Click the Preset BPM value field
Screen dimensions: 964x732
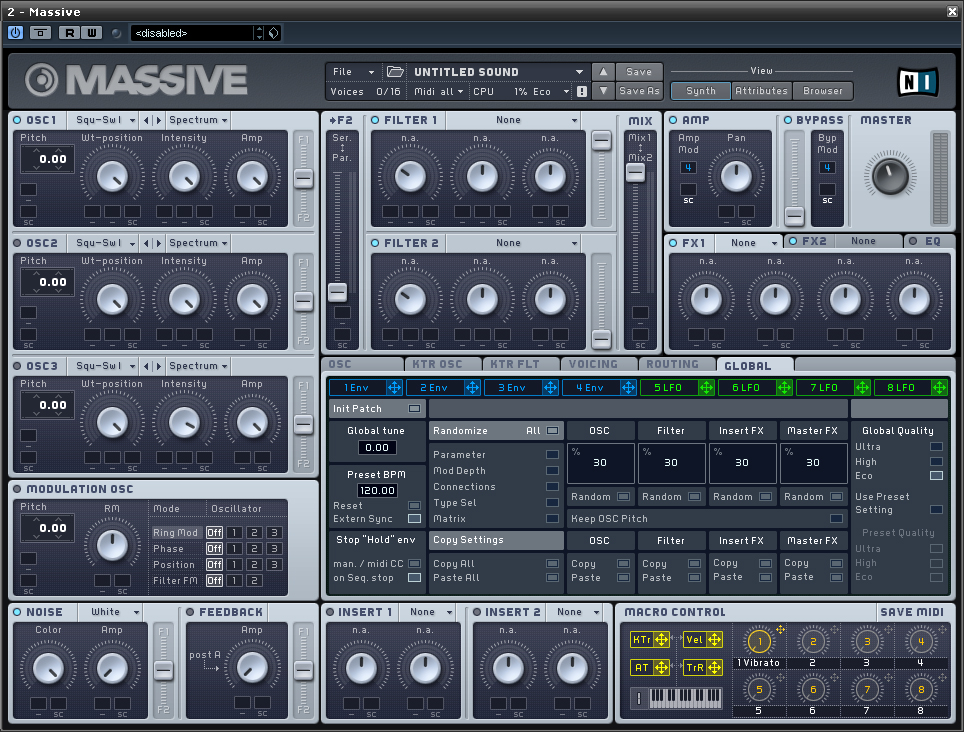click(x=377, y=490)
